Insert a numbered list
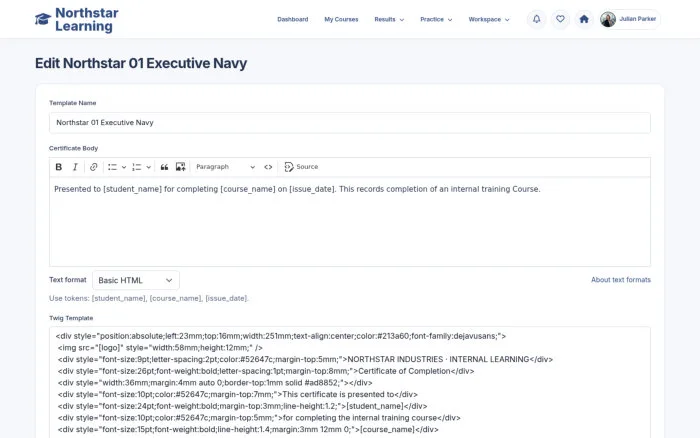This screenshot has width=700, height=438. pyautogui.click(x=137, y=167)
